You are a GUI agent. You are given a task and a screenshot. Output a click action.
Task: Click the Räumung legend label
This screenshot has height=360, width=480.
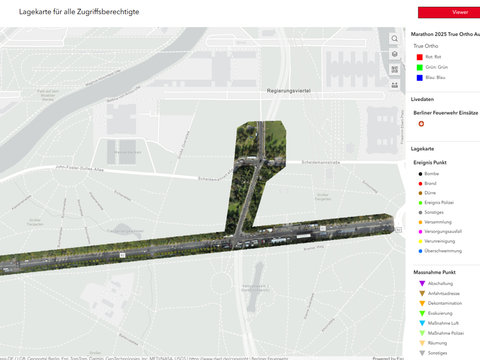tap(437, 343)
